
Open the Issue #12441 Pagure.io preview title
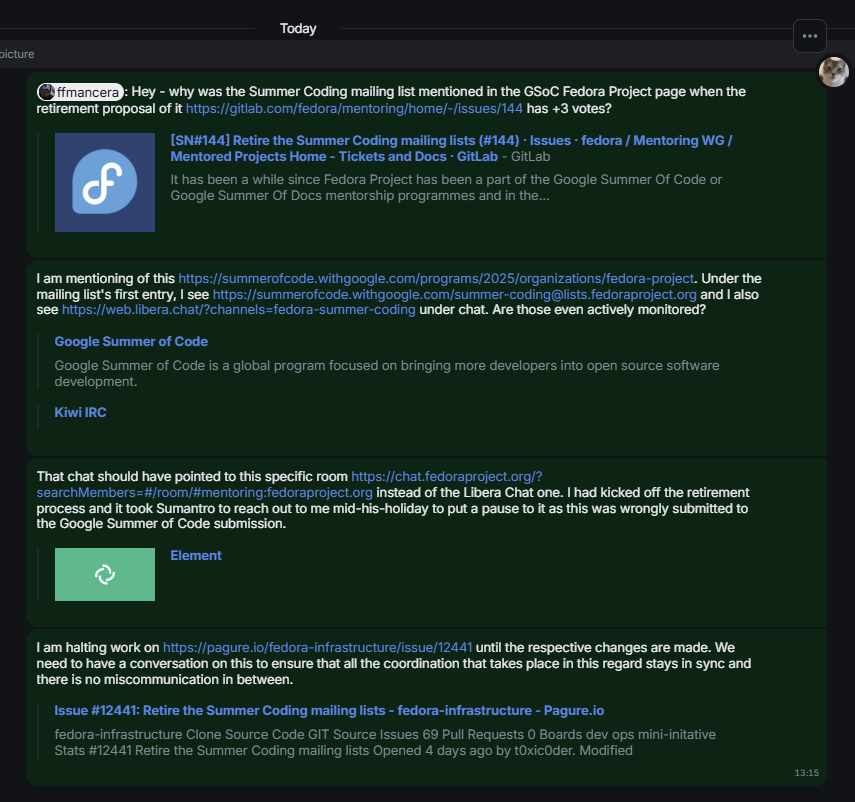click(329, 710)
